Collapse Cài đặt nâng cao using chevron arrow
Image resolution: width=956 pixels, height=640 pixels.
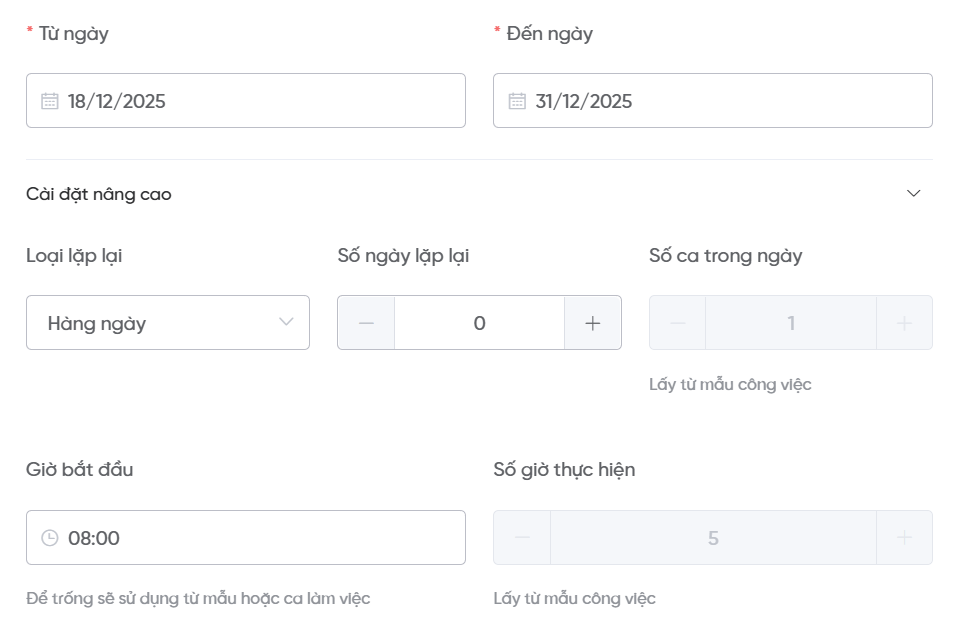pyautogui.click(x=913, y=194)
